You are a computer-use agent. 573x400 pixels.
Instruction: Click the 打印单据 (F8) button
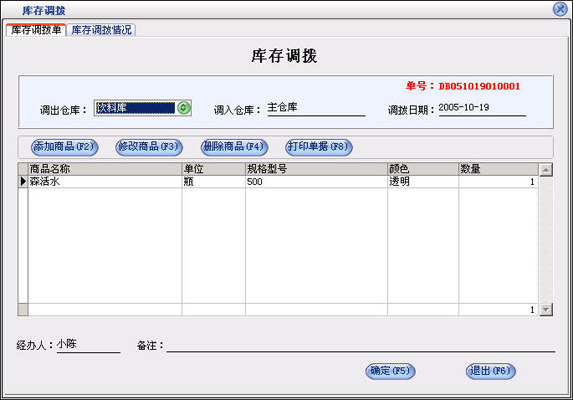click(x=319, y=147)
